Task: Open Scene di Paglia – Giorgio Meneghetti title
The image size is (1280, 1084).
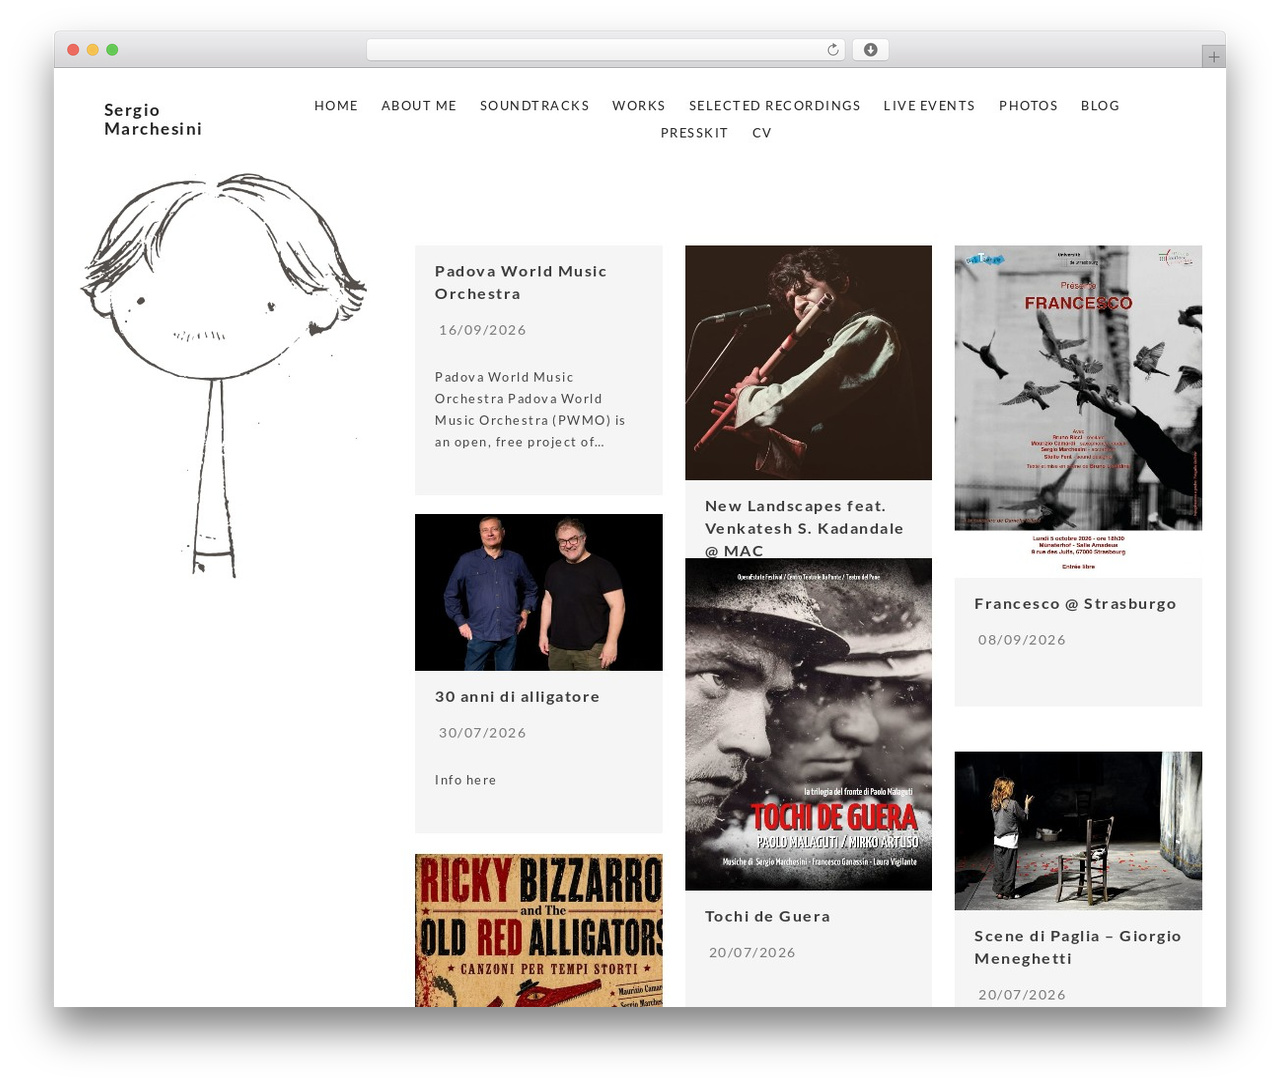Action: (1078, 947)
